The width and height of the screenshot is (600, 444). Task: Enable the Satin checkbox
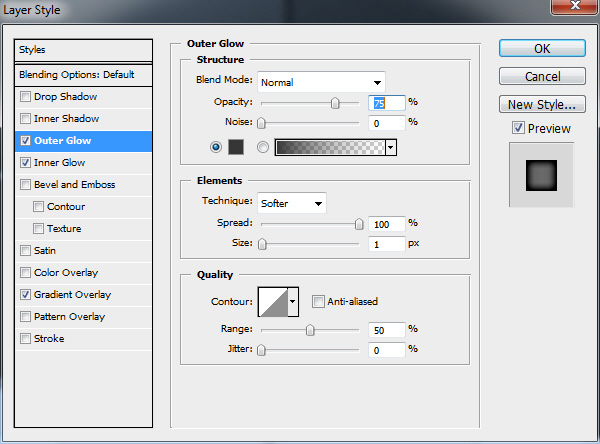click(x=25, y=251)
